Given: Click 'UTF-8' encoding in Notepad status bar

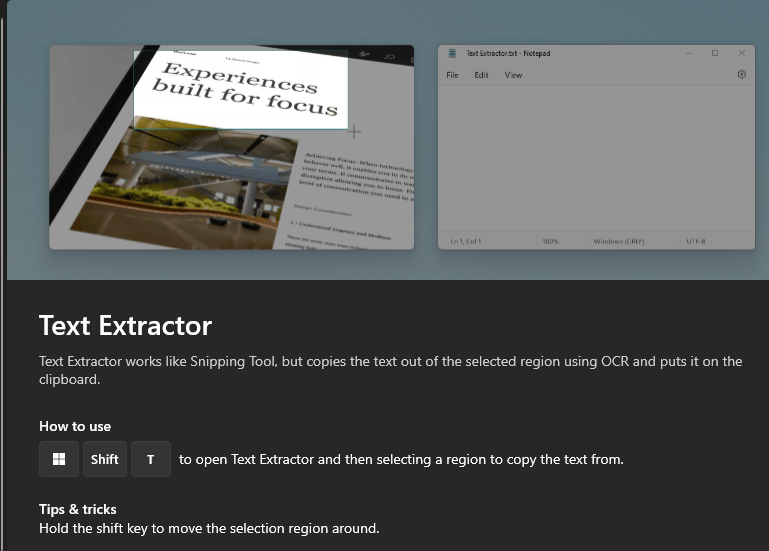Looking at the screenshot, I should tap(695, 241).
